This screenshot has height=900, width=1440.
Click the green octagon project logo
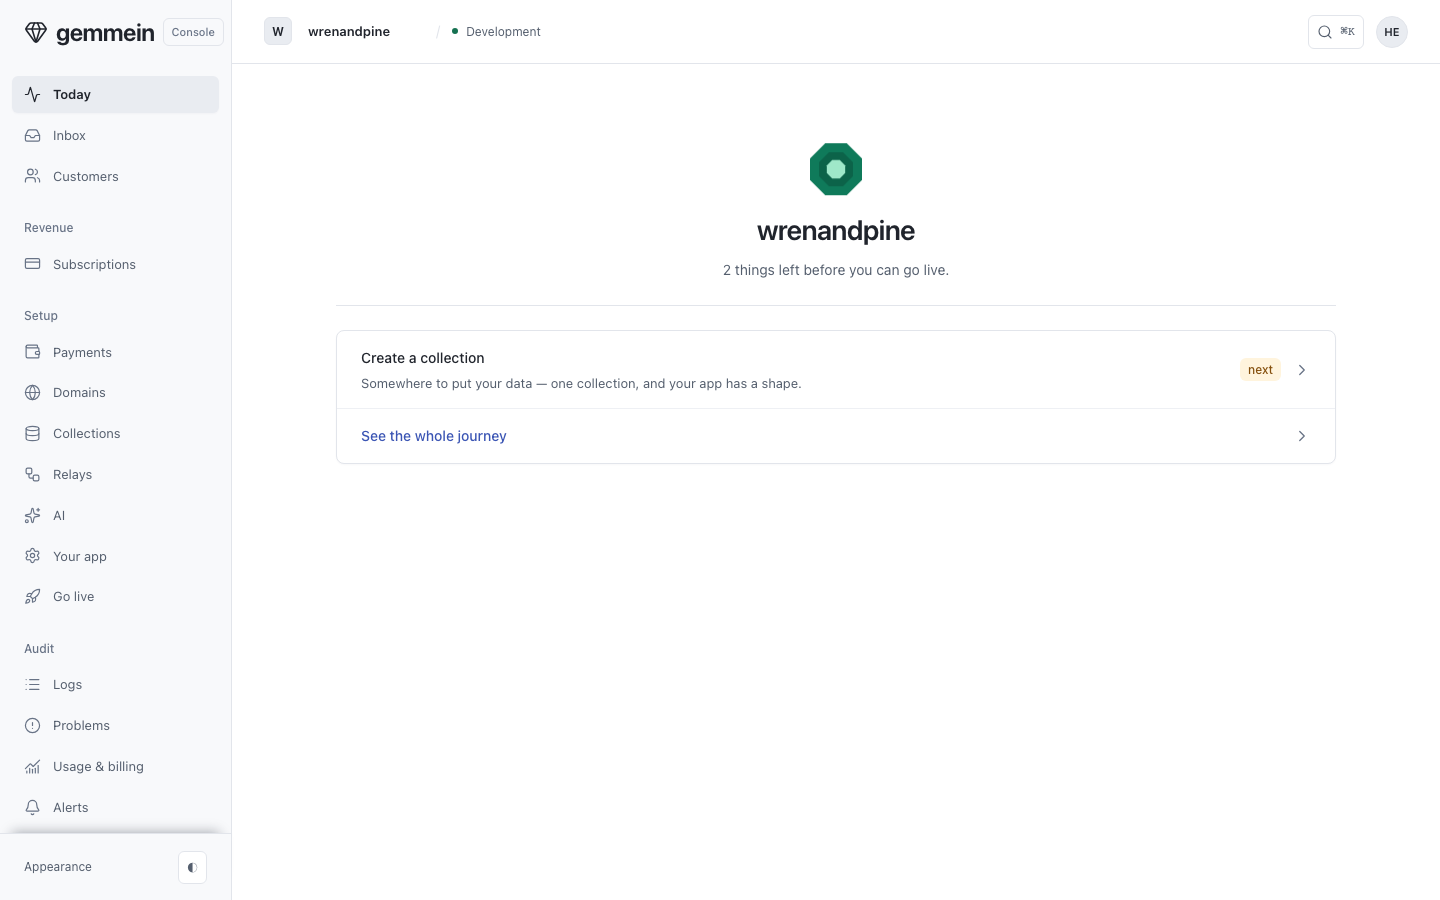[x=836, y=169]
